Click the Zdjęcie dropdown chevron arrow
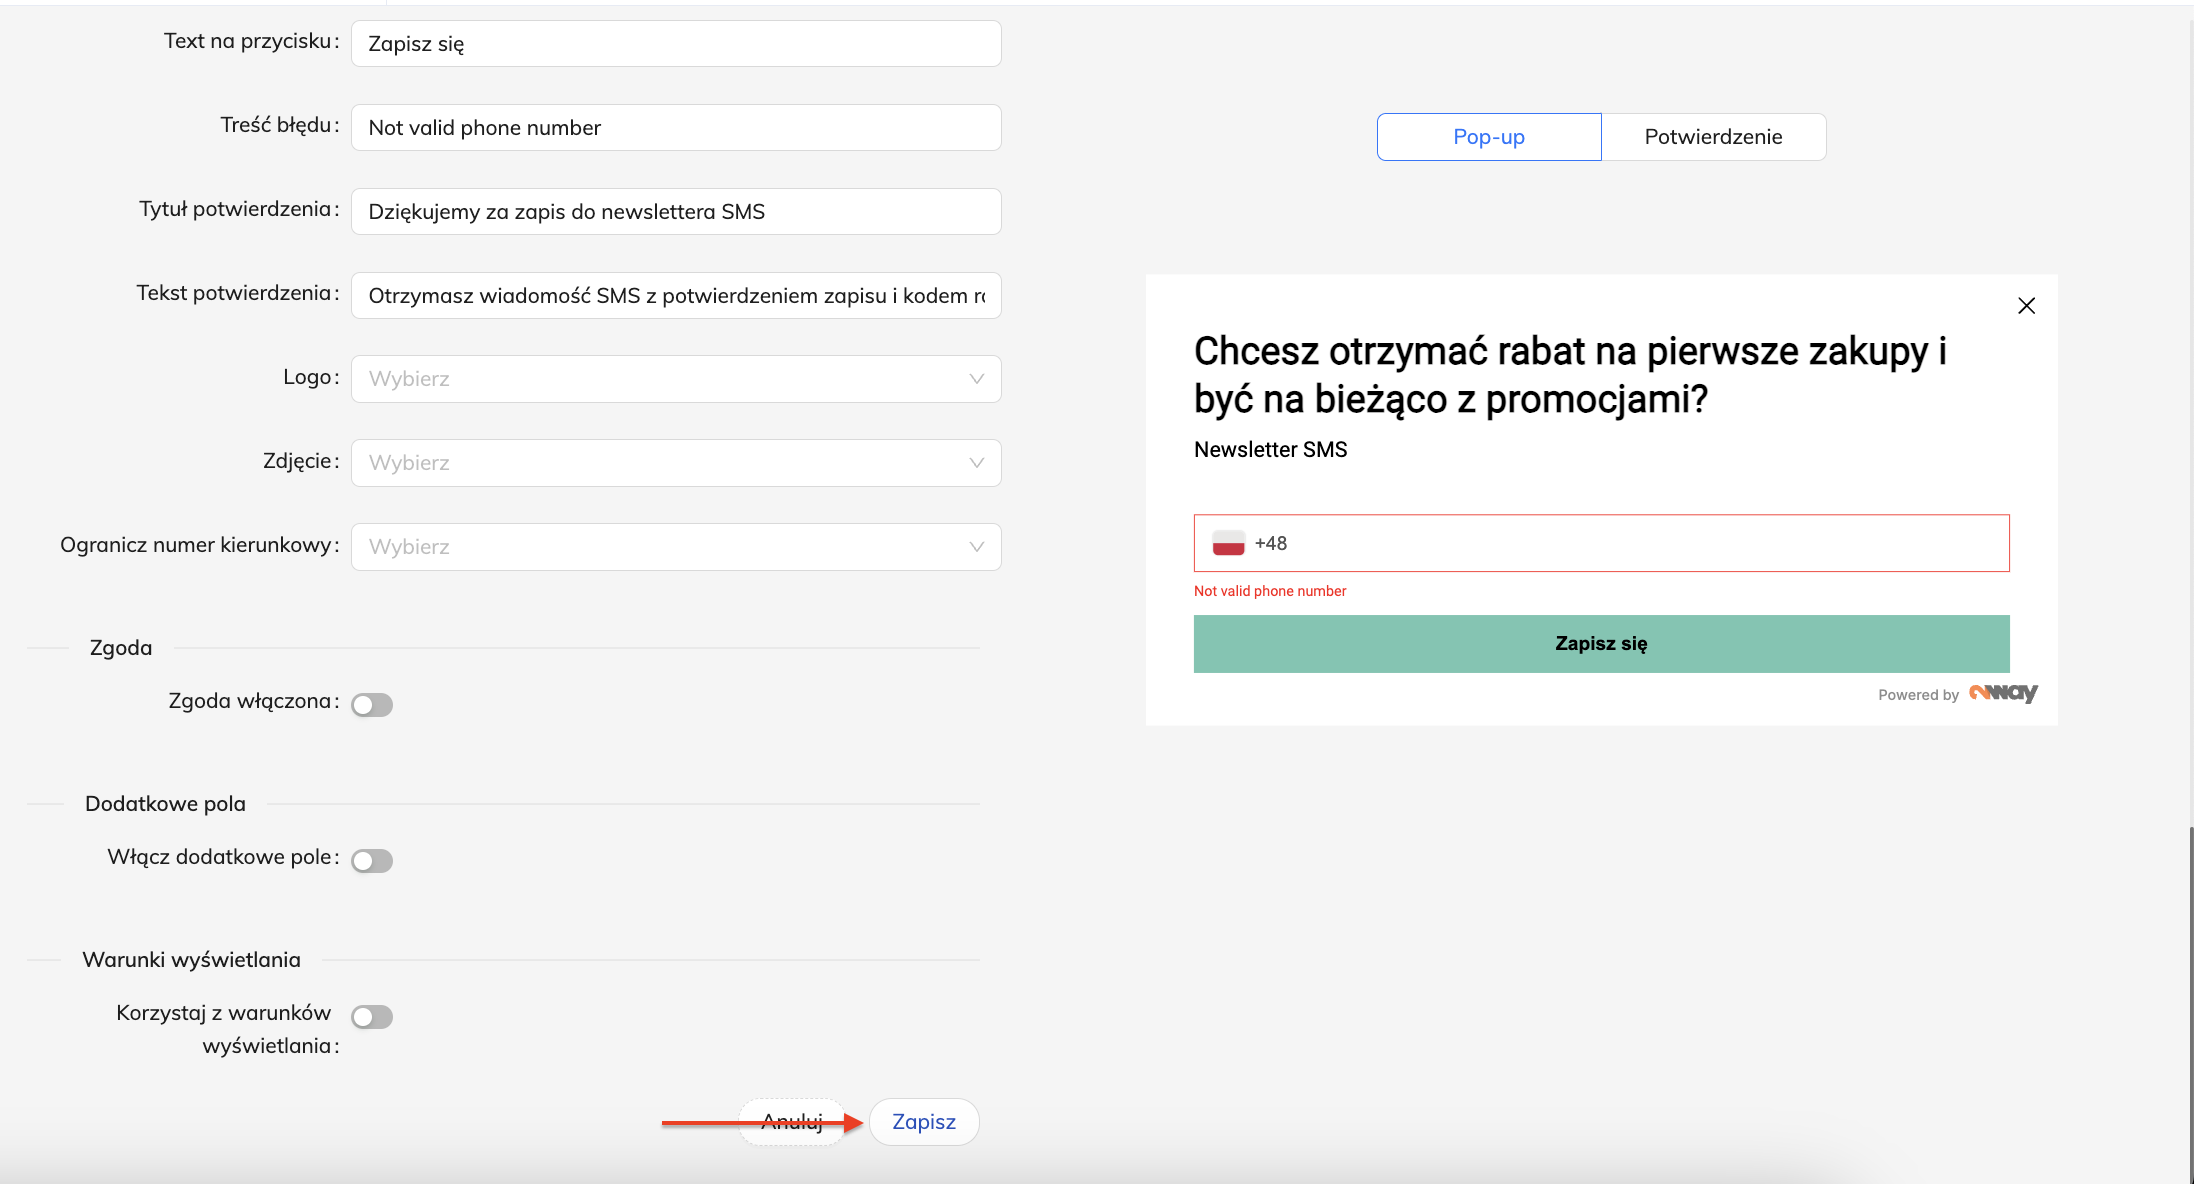Viewport: 2194px width, 1184px height. [976, 463]
